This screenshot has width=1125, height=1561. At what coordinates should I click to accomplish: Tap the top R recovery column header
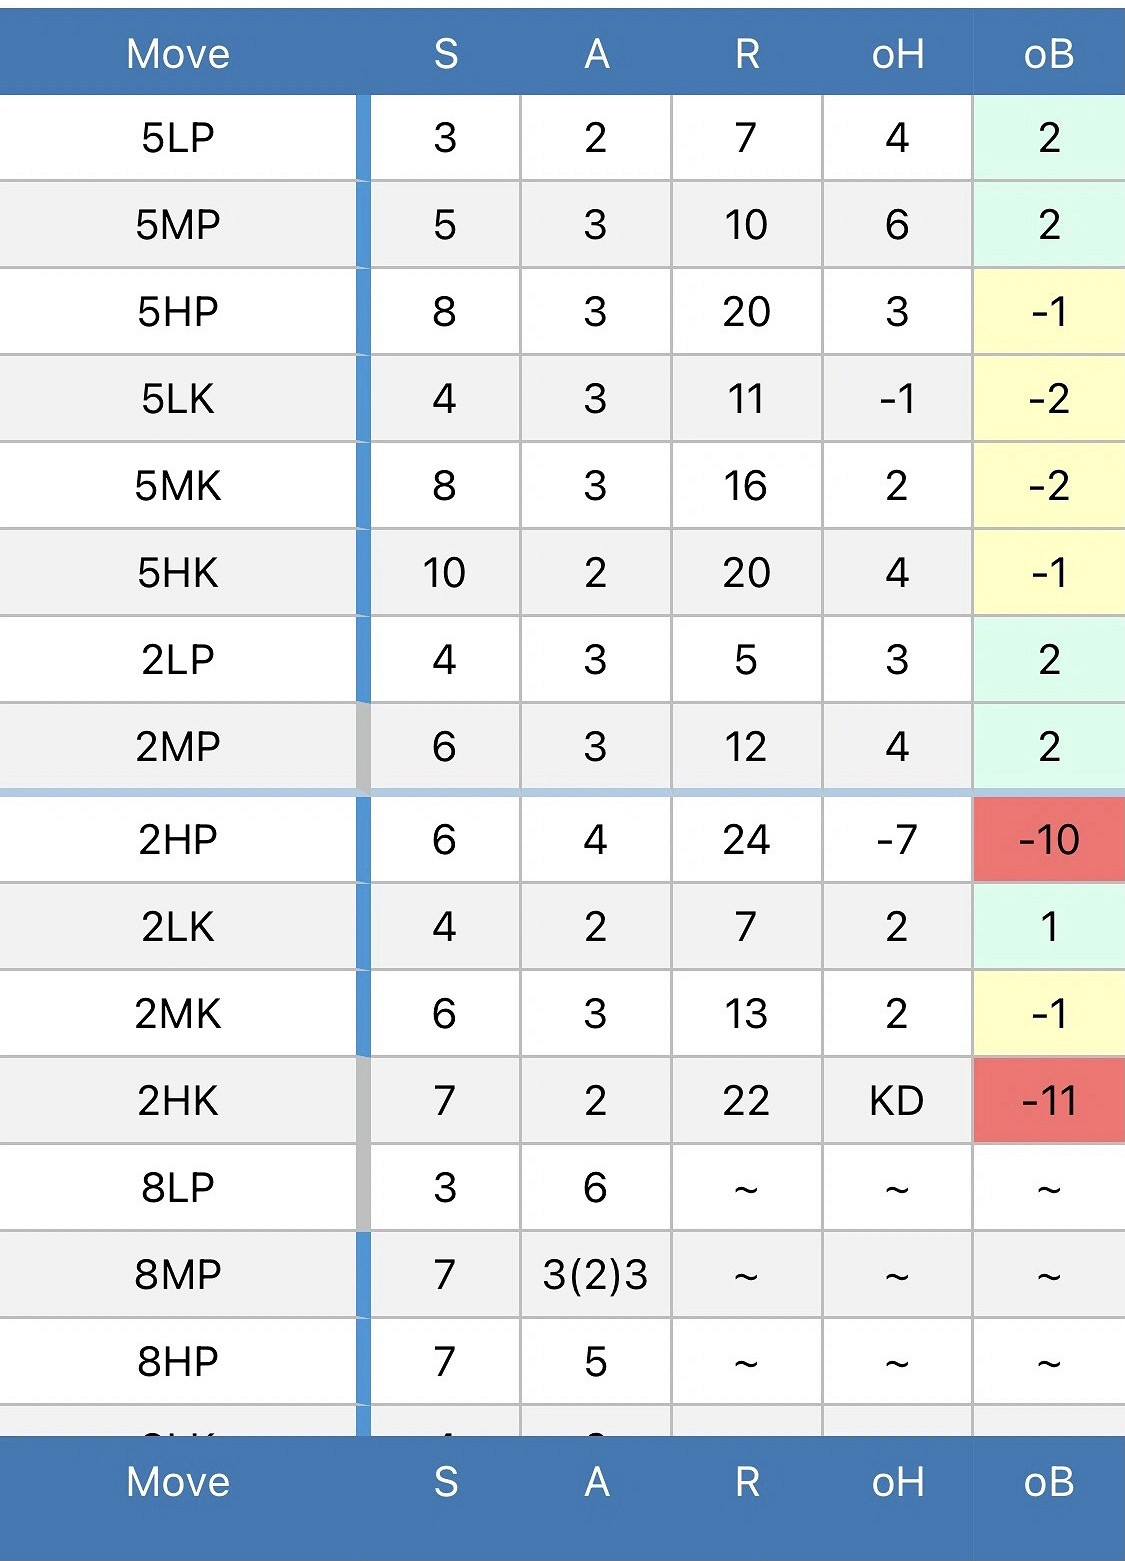[x=747, y=54]
